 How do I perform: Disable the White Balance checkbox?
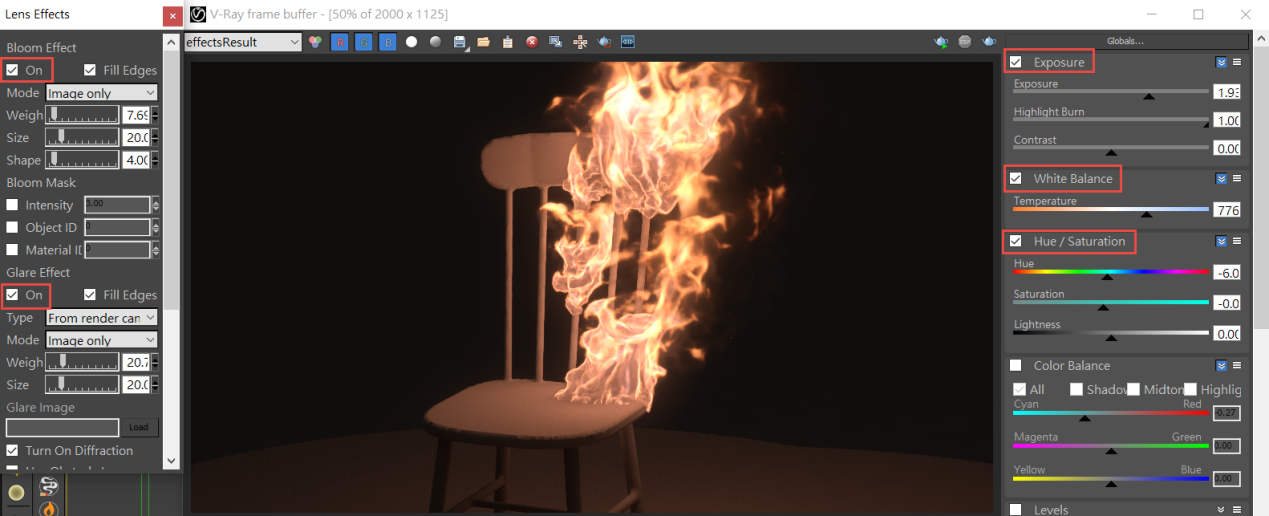click(x=1016, y=178)
